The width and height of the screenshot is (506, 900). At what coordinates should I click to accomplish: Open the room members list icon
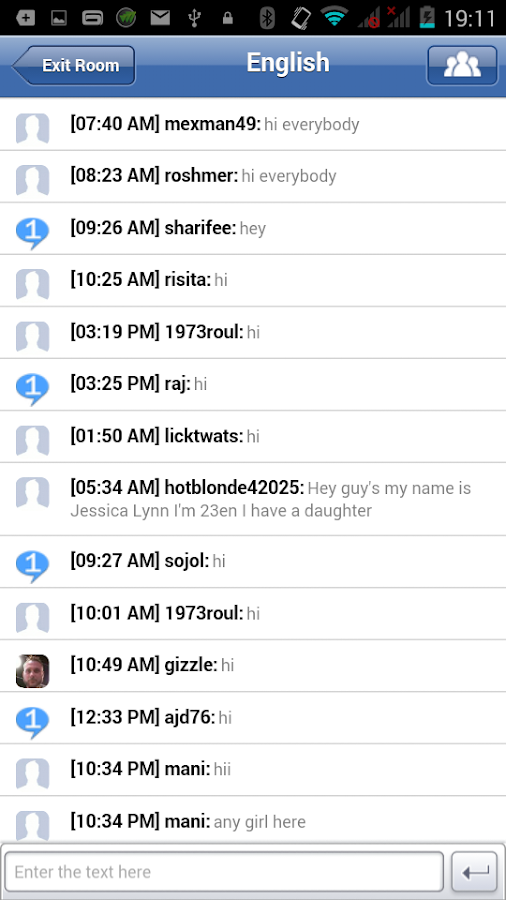pyautogui.click(x=462, y=65)
